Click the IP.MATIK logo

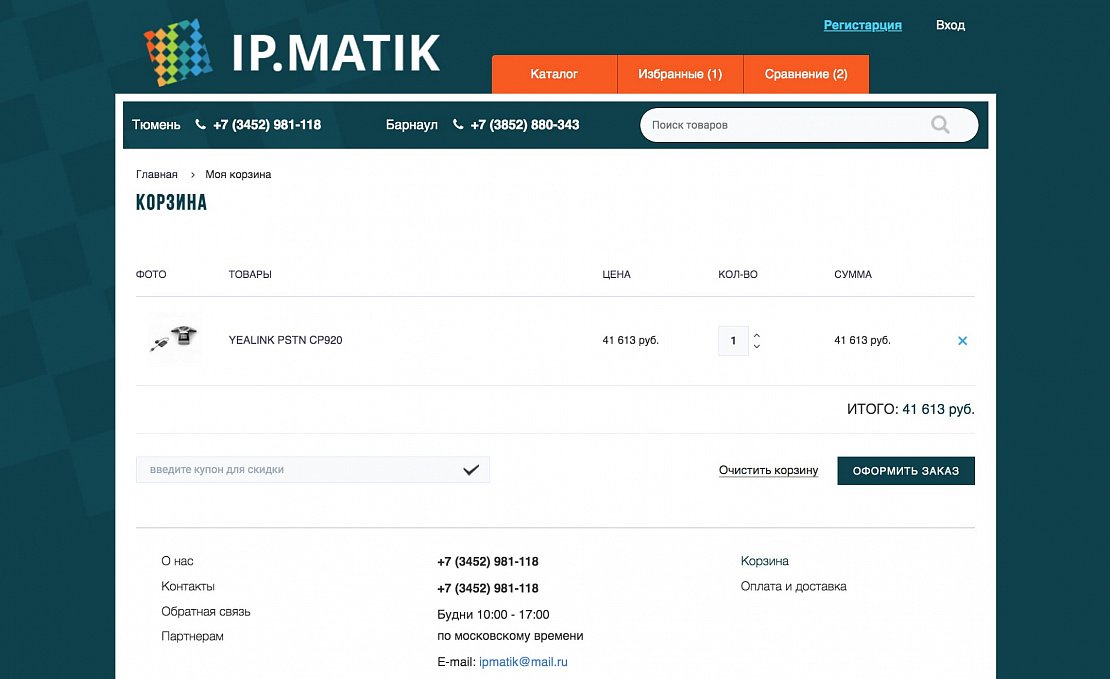(291, 53)
